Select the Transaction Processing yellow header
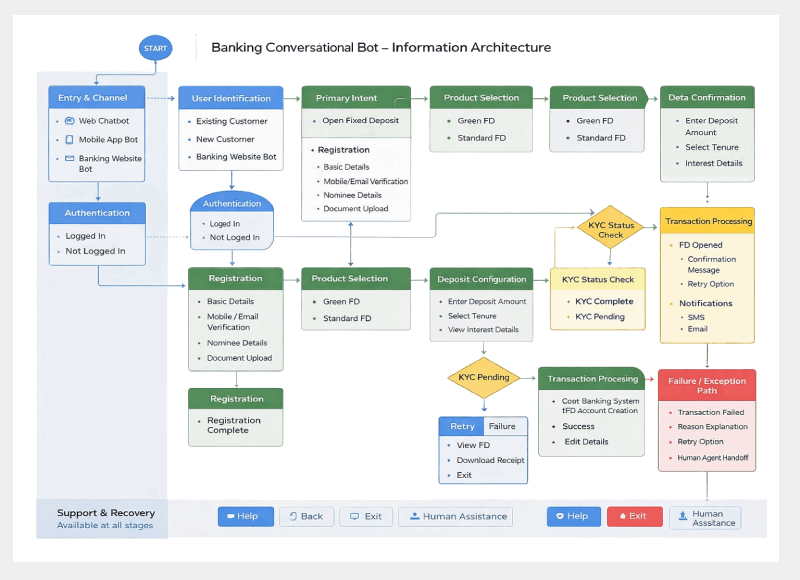800x580 pixels. tap(708, 221)
